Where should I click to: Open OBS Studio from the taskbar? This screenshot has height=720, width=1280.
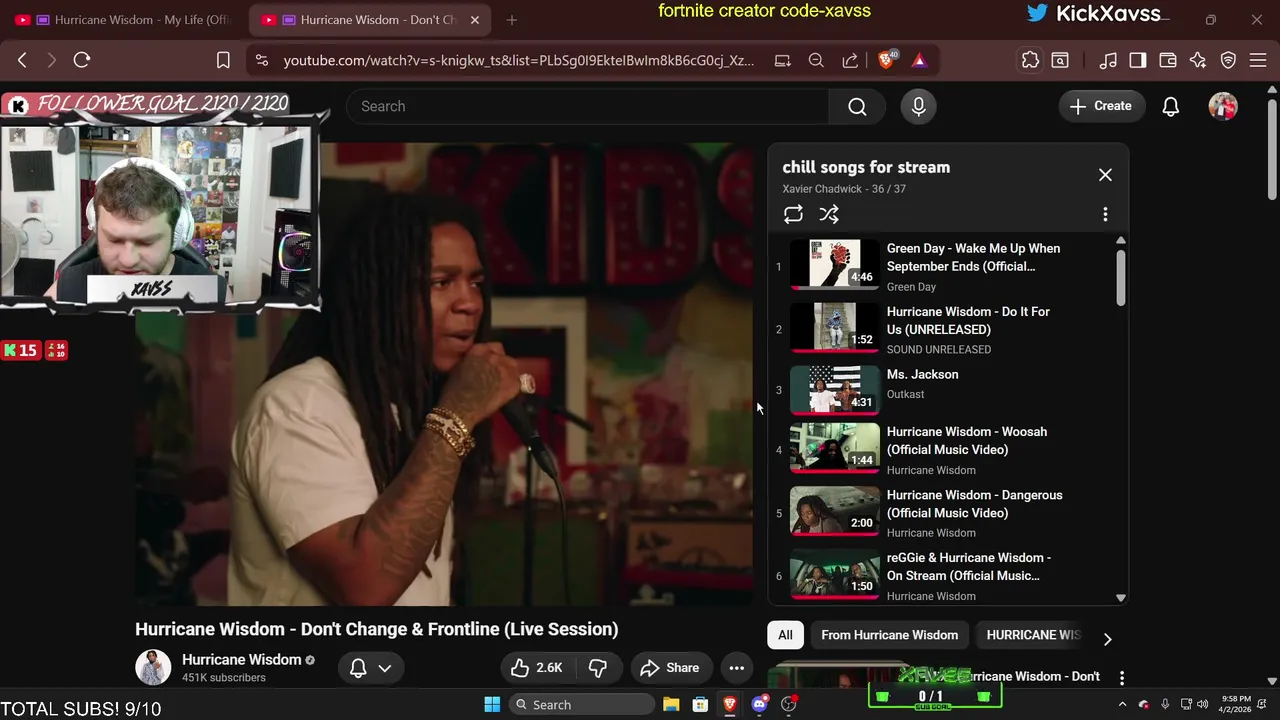(788, 705)
